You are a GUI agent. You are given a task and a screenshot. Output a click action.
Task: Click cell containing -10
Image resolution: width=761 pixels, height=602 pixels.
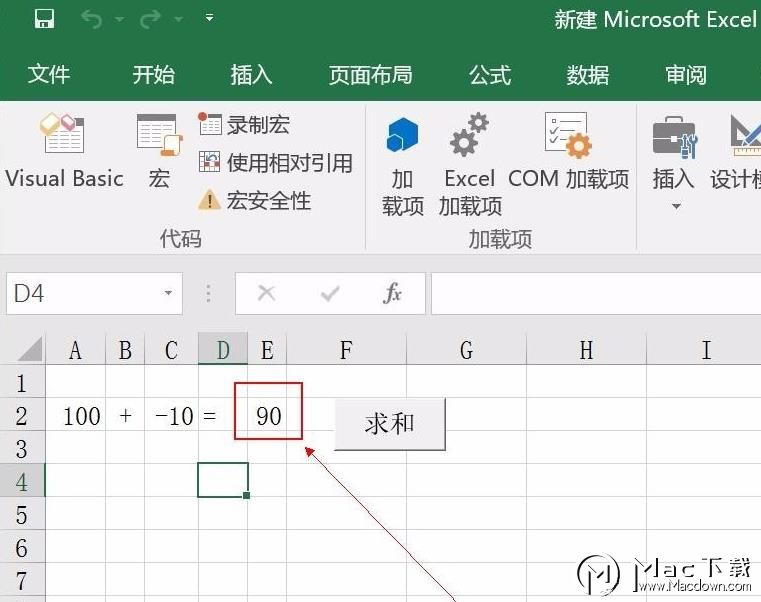tap(171, 416)
